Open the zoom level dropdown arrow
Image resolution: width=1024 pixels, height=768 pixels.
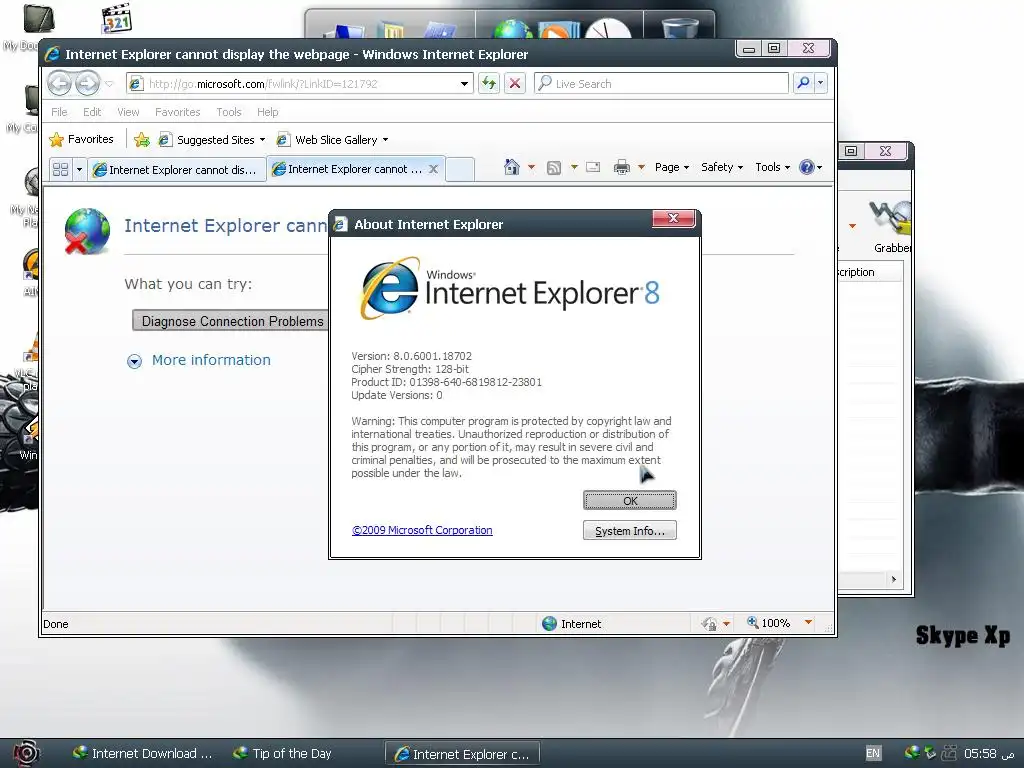coord(808,622)
